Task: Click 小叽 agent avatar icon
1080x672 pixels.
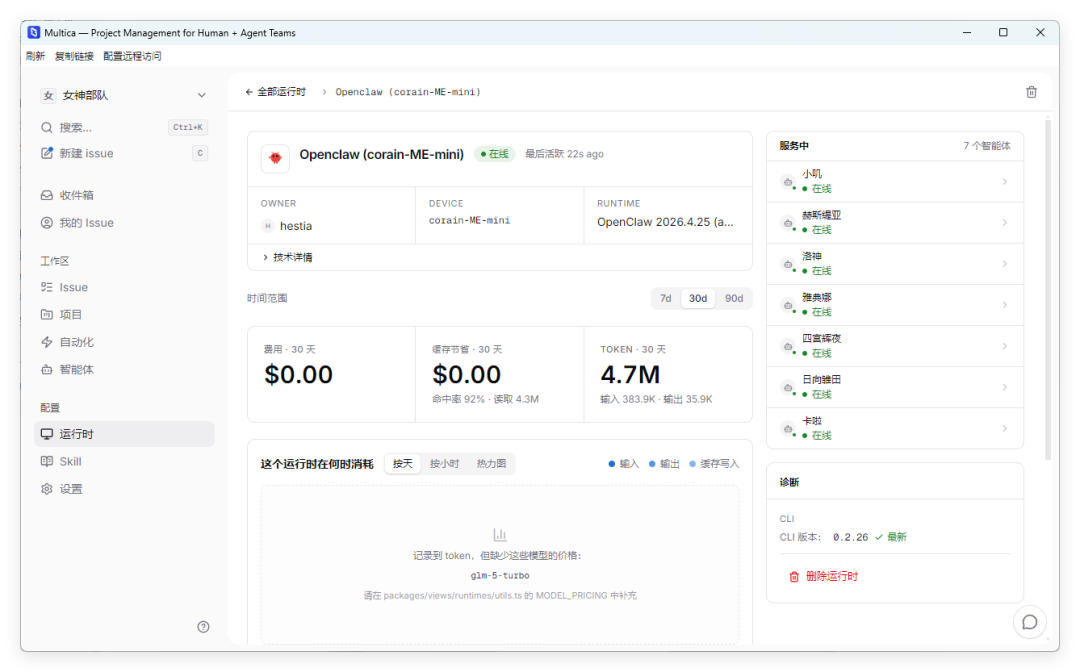Action: (x=788, y=182)
